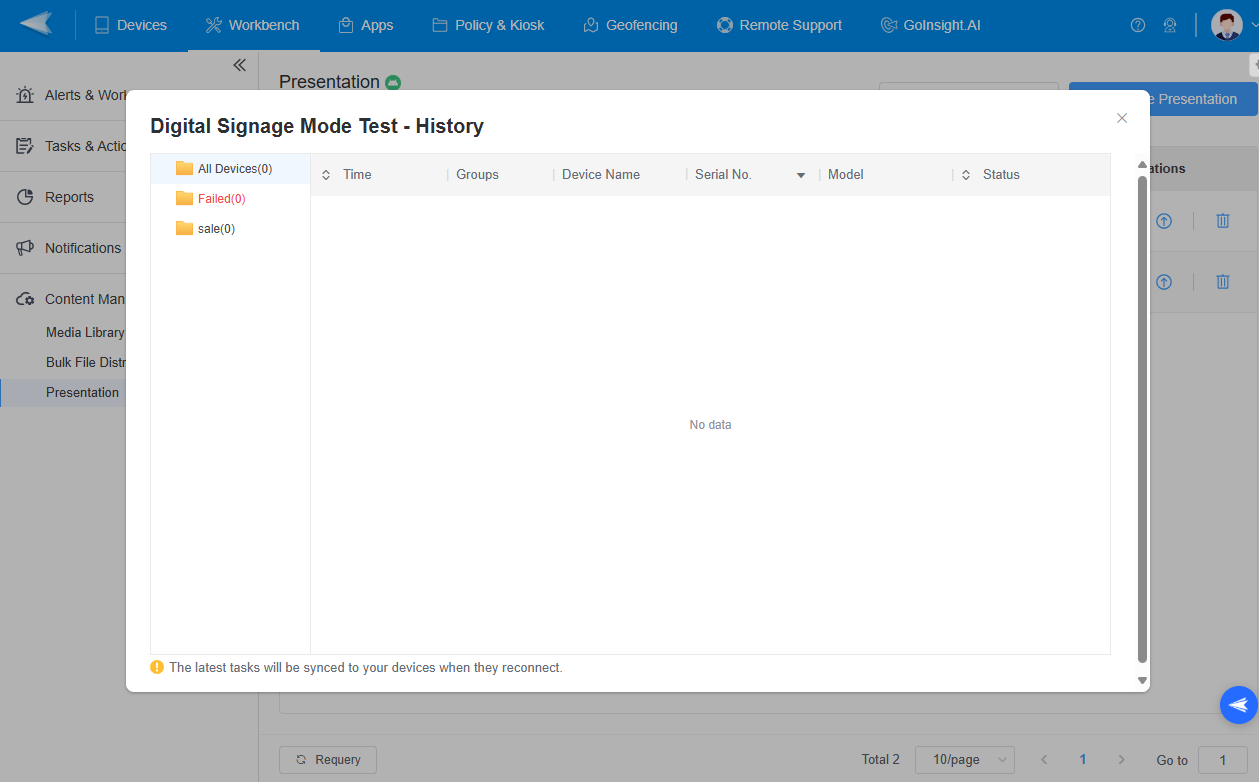
Task: Open the 10/page pagination dropdown
Action: pos(963,760)
